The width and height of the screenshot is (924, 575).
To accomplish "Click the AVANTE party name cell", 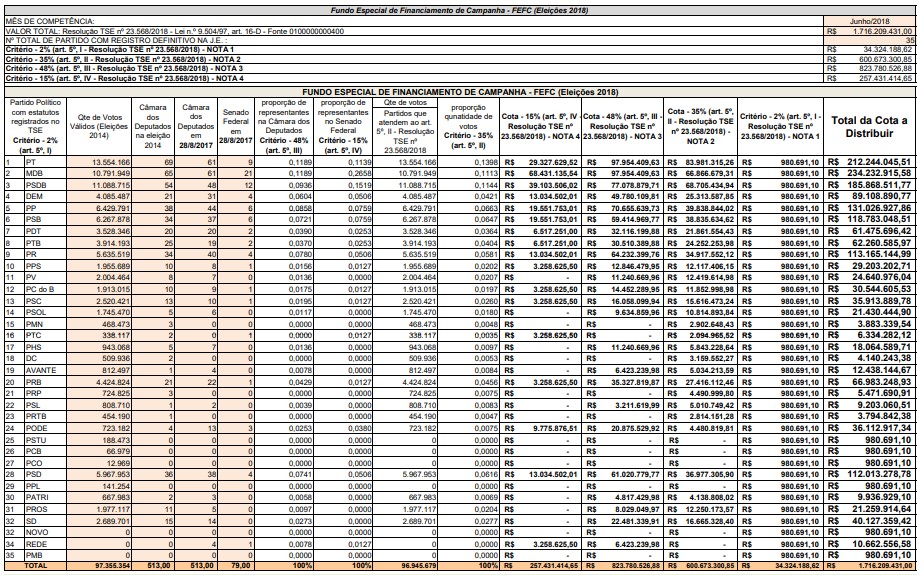I will (x=44, y=369).
